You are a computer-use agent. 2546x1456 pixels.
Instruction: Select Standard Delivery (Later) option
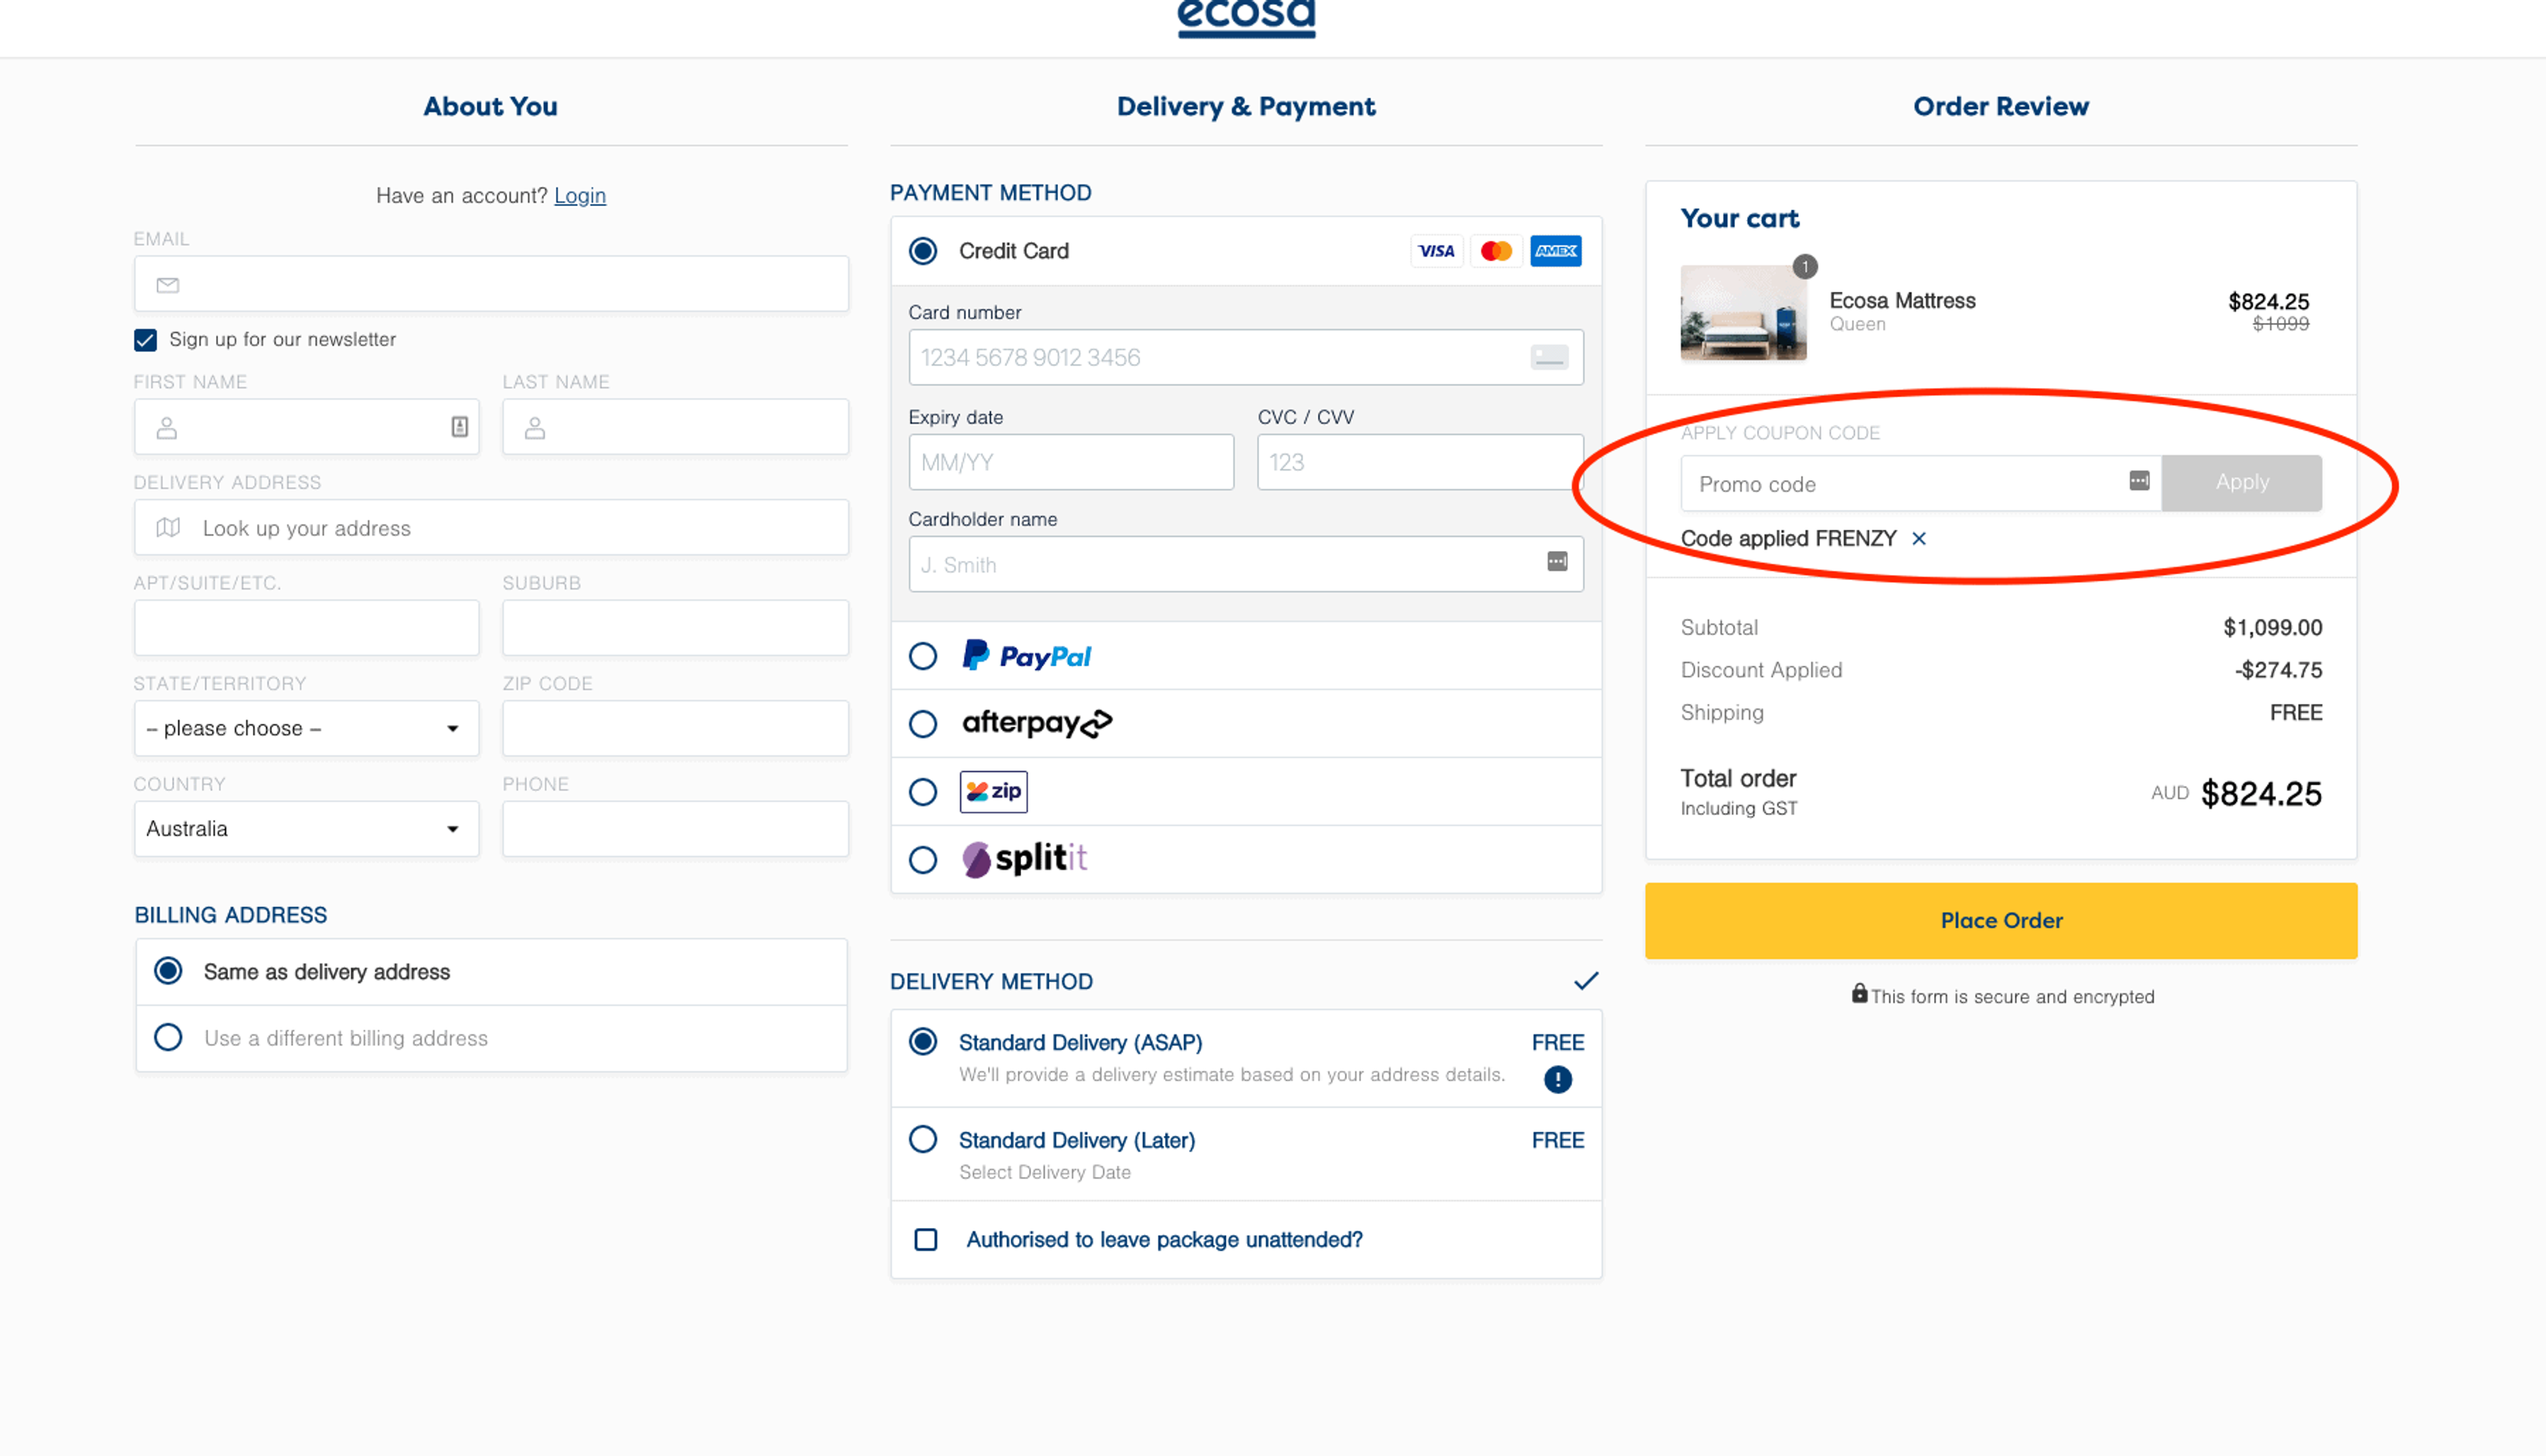tap(923, 1140)
